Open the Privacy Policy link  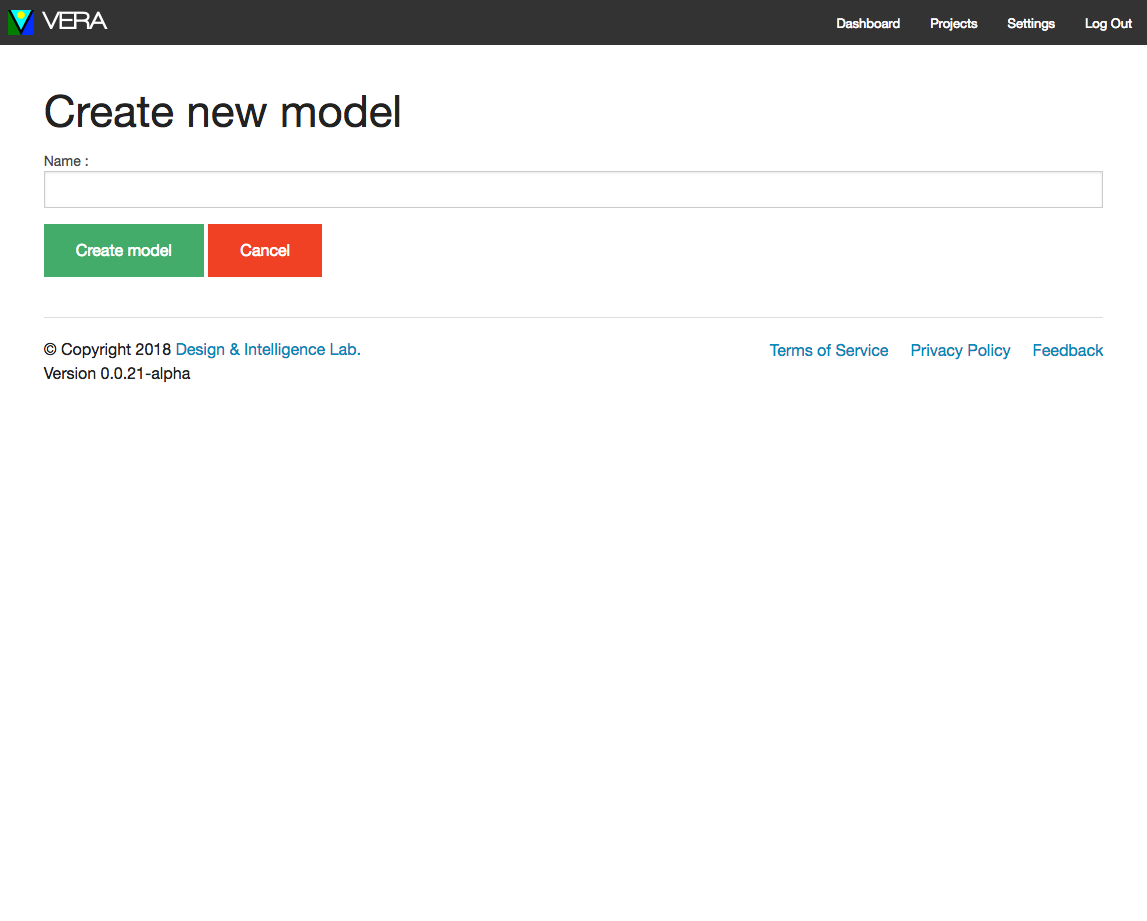click(x=960, y=350)
